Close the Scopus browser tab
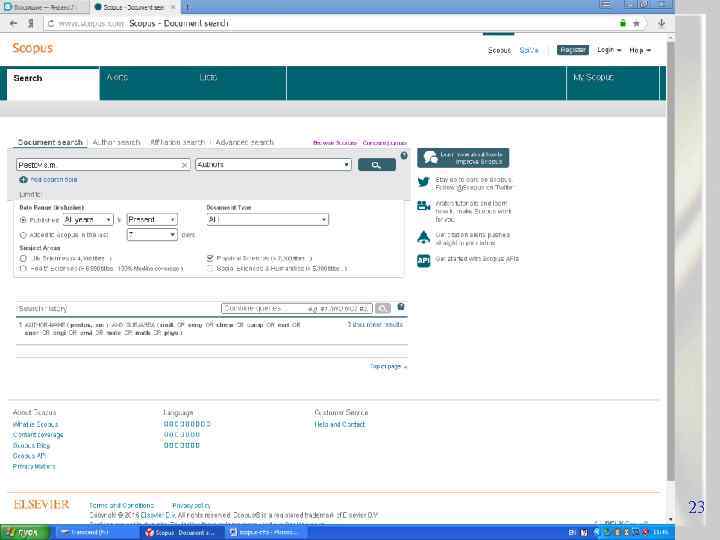This screenshot has width=720, height=540. pos(173,7)
